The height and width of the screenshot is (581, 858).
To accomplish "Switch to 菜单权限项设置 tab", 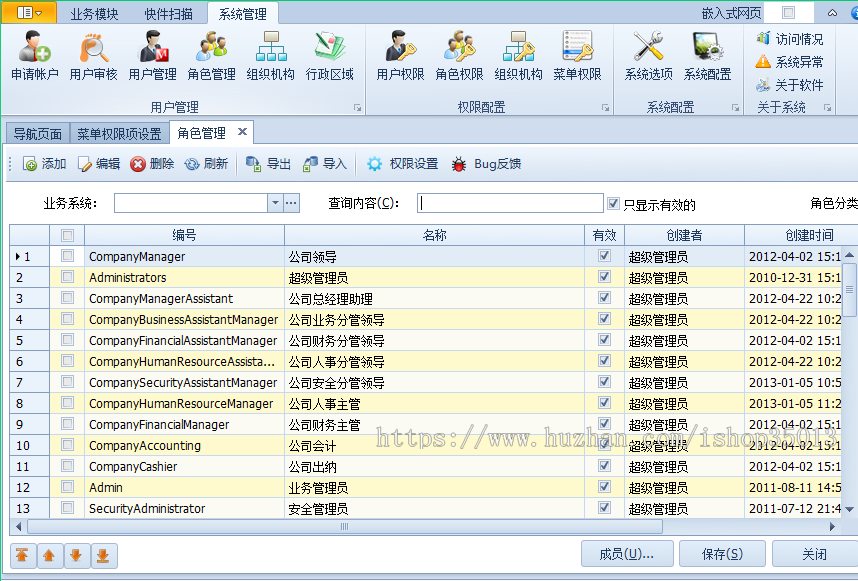I will point(119,133).
